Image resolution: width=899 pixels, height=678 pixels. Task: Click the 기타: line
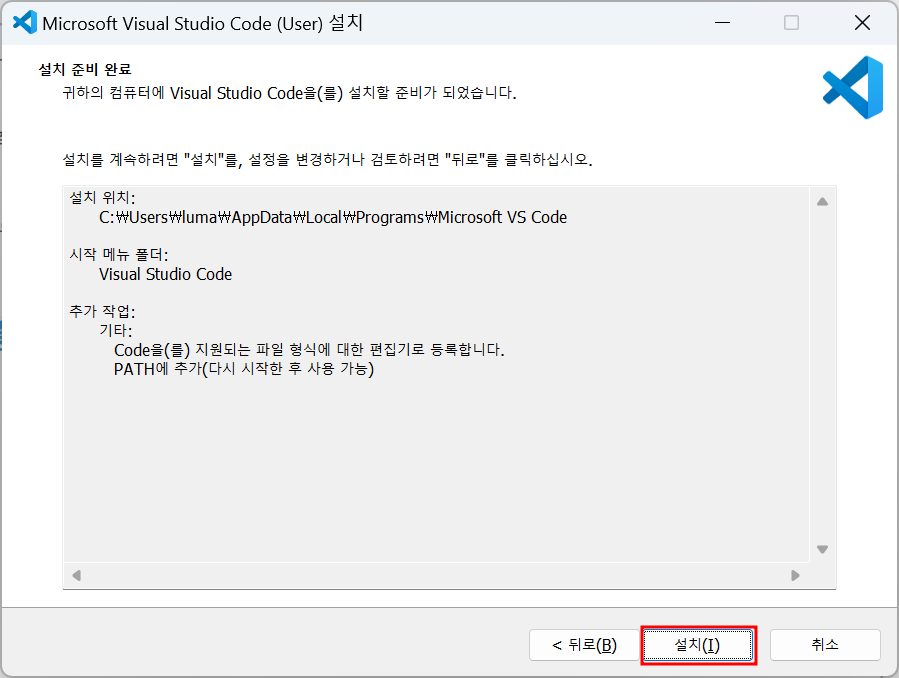[x=116, y=331]
